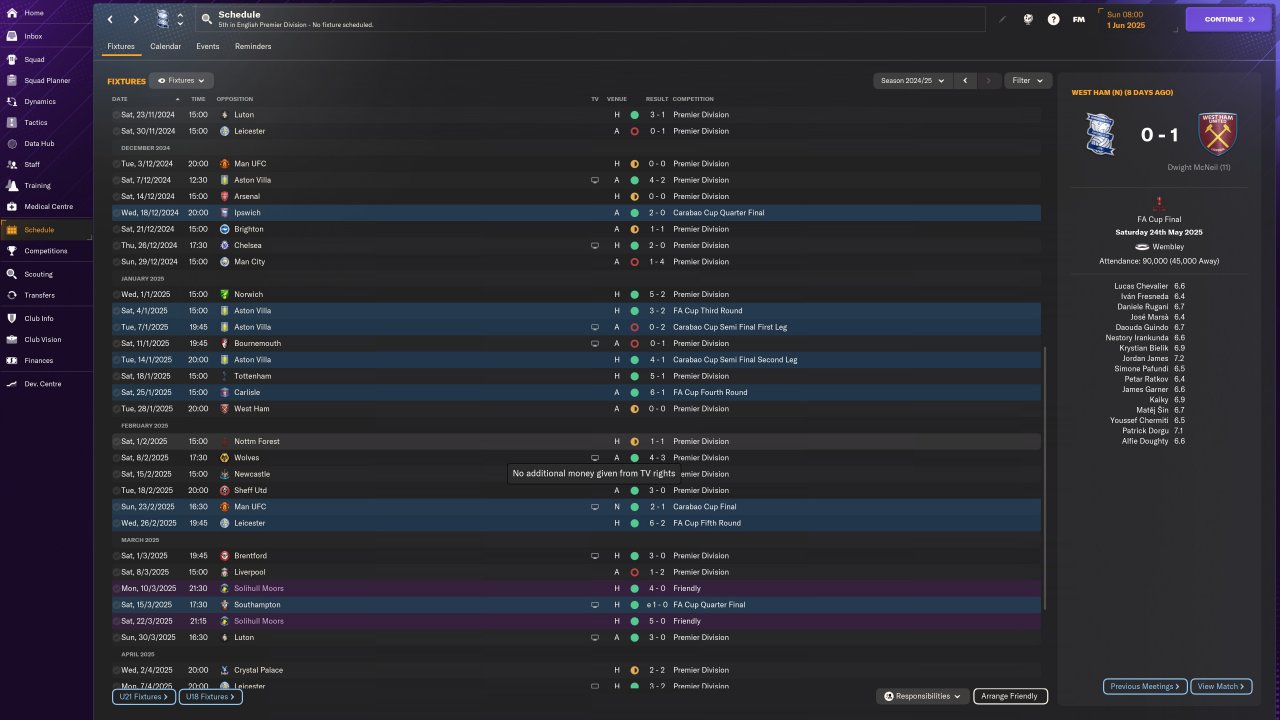Toggle the circle beside Sun, 23/2/2025
Image resolution: width=1280 pixels, height=720 pixels.
[x=116, y=507]
